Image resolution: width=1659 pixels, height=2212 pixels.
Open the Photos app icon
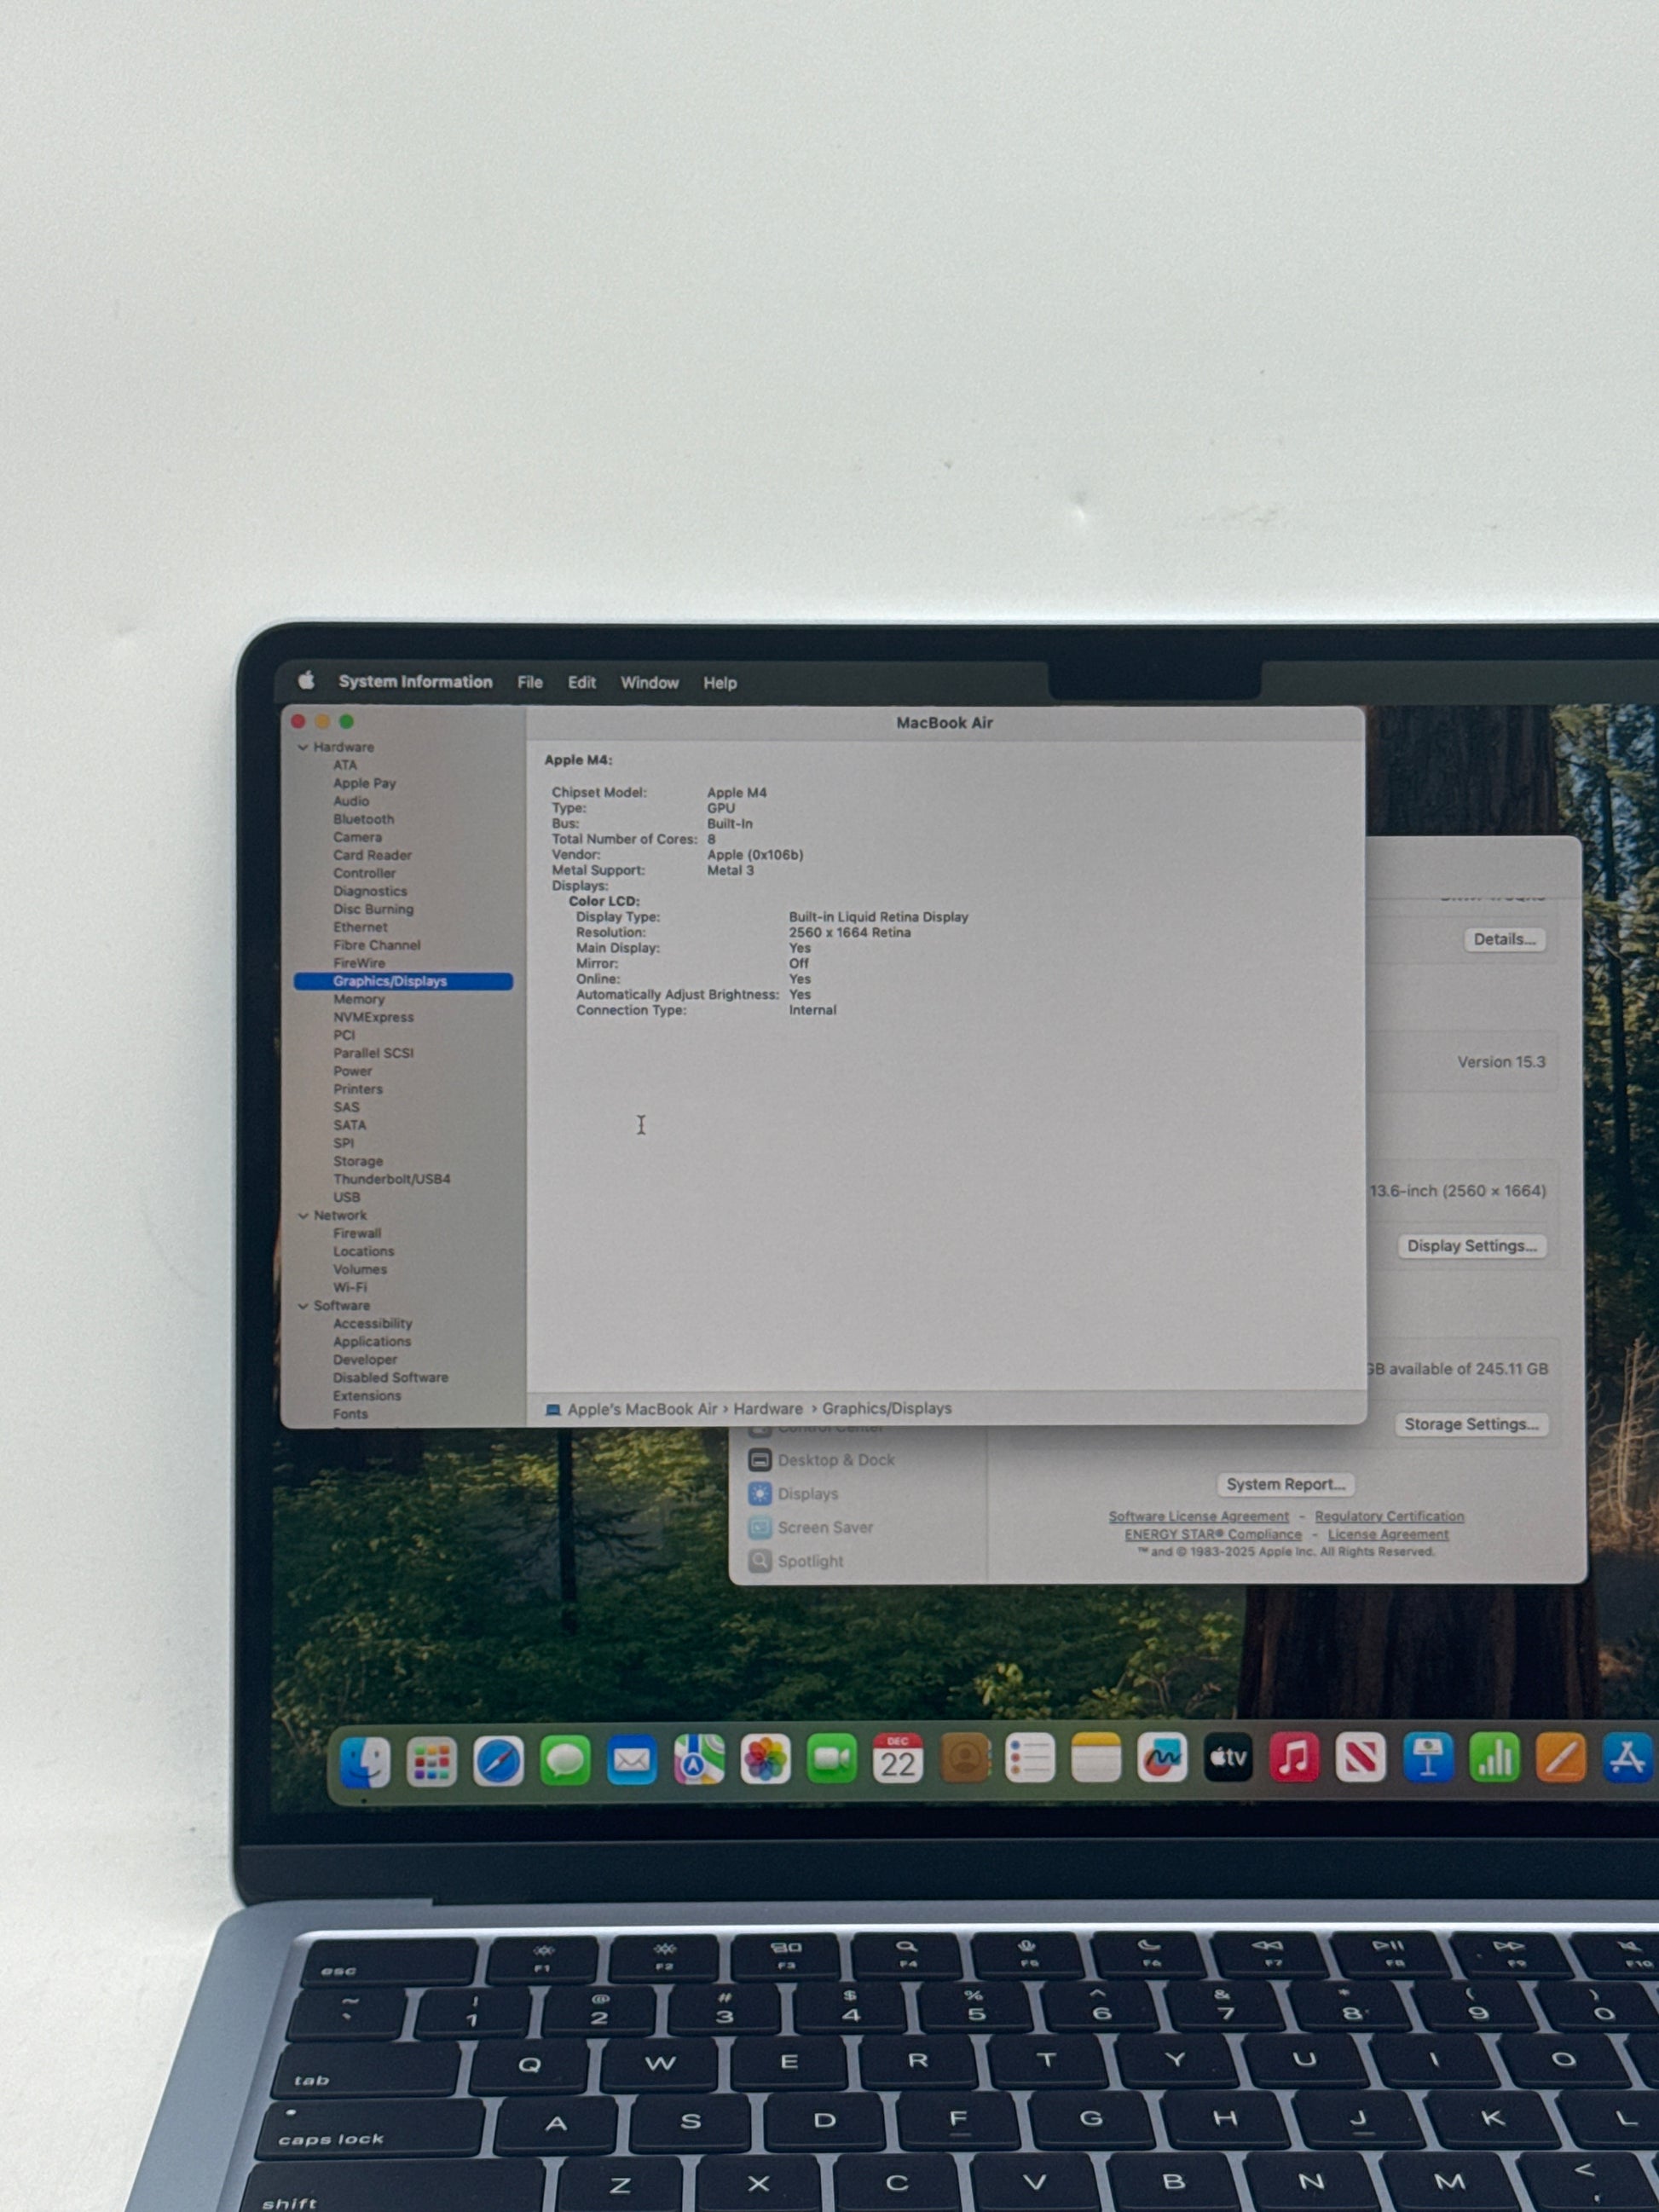coord(765,1761)
